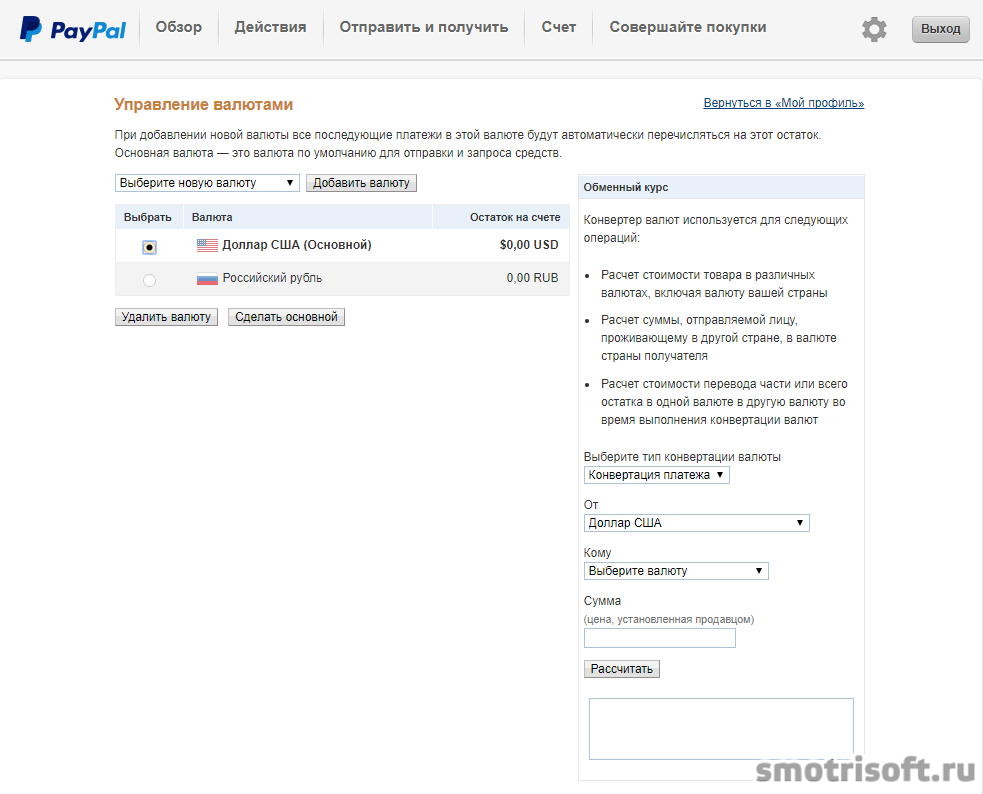Click the Сделать основной button
This screenshot has height=794, width=983.
(x=286, y=317)
